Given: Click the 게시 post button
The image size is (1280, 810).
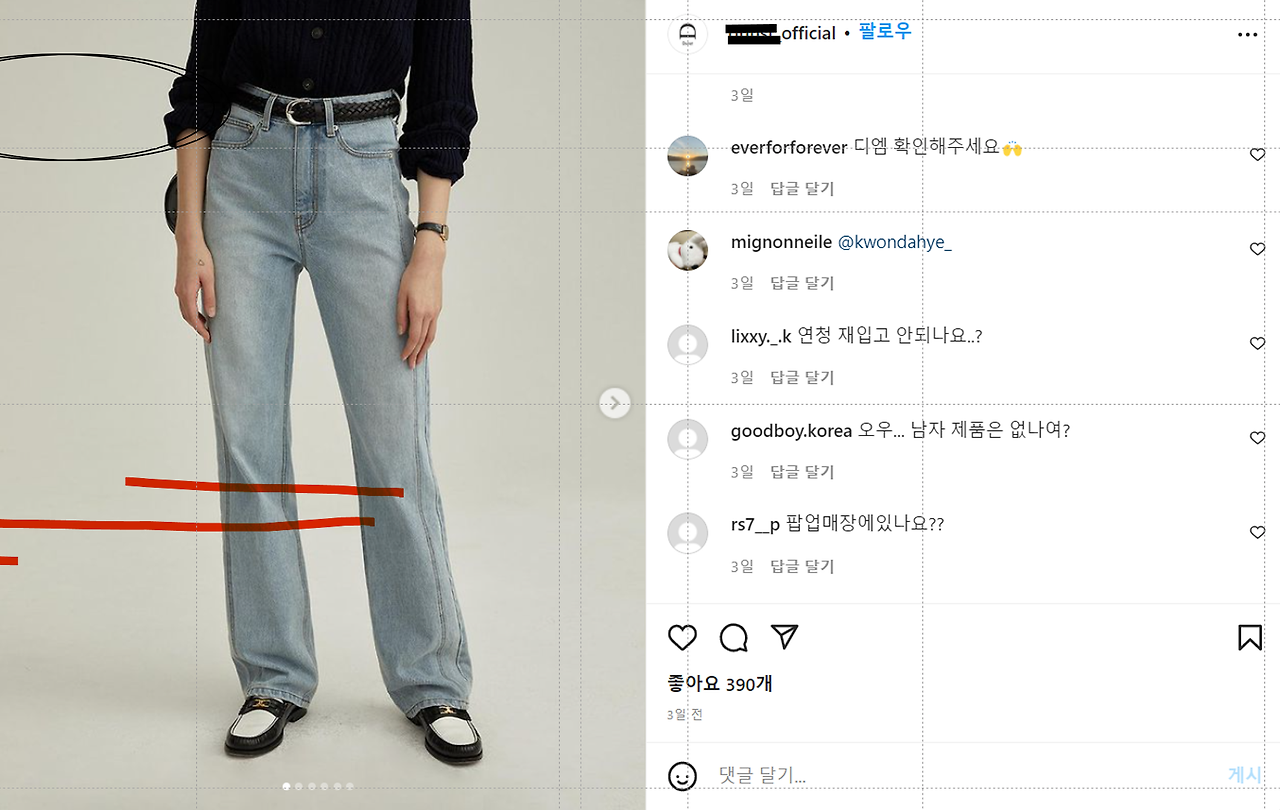Looking at the screenshot, I should click(1245, 775).
